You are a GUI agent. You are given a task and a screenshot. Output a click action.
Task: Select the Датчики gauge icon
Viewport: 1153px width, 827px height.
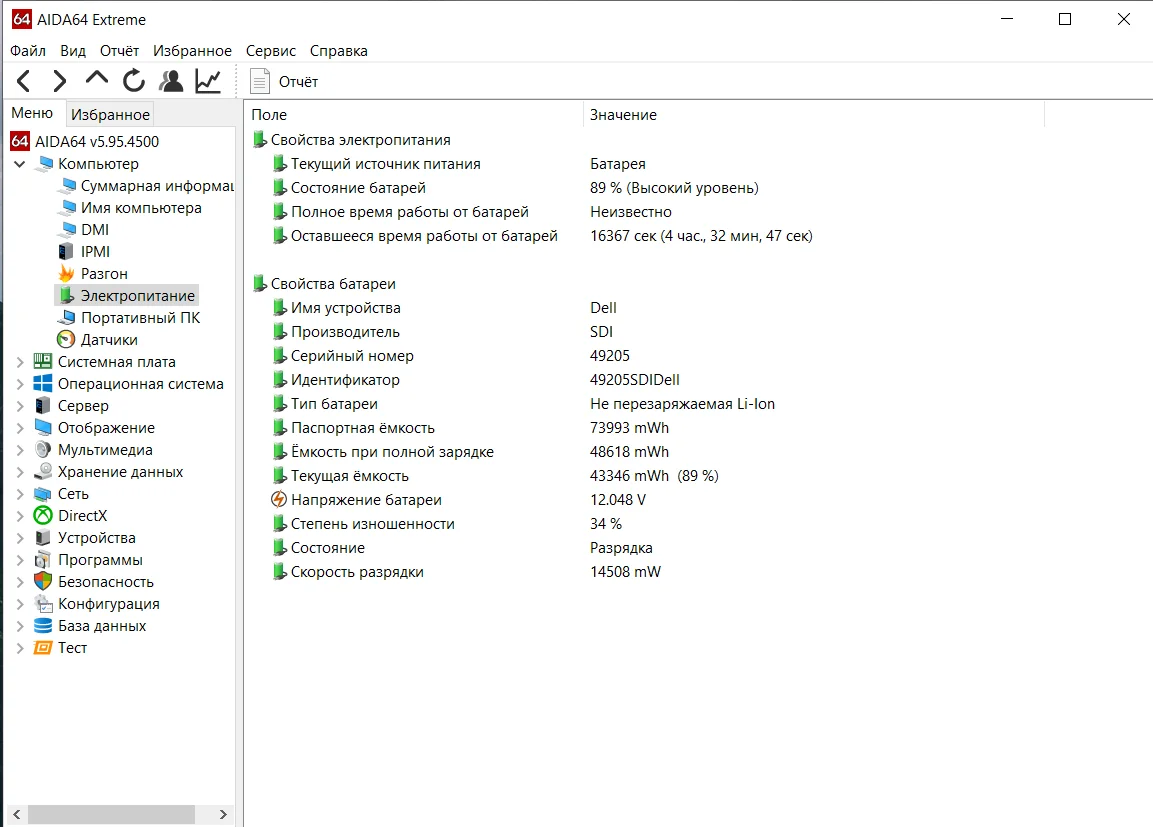click(x=66, y=340)
